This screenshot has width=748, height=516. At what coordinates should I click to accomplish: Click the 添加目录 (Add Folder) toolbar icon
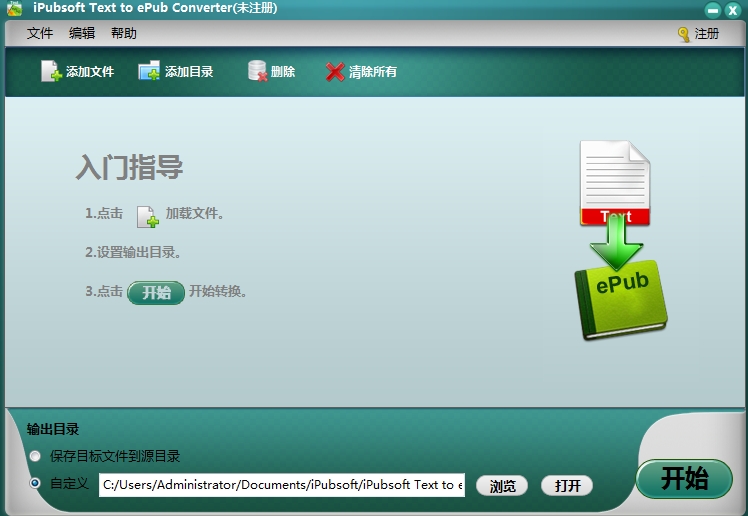[x=149, y=71]
